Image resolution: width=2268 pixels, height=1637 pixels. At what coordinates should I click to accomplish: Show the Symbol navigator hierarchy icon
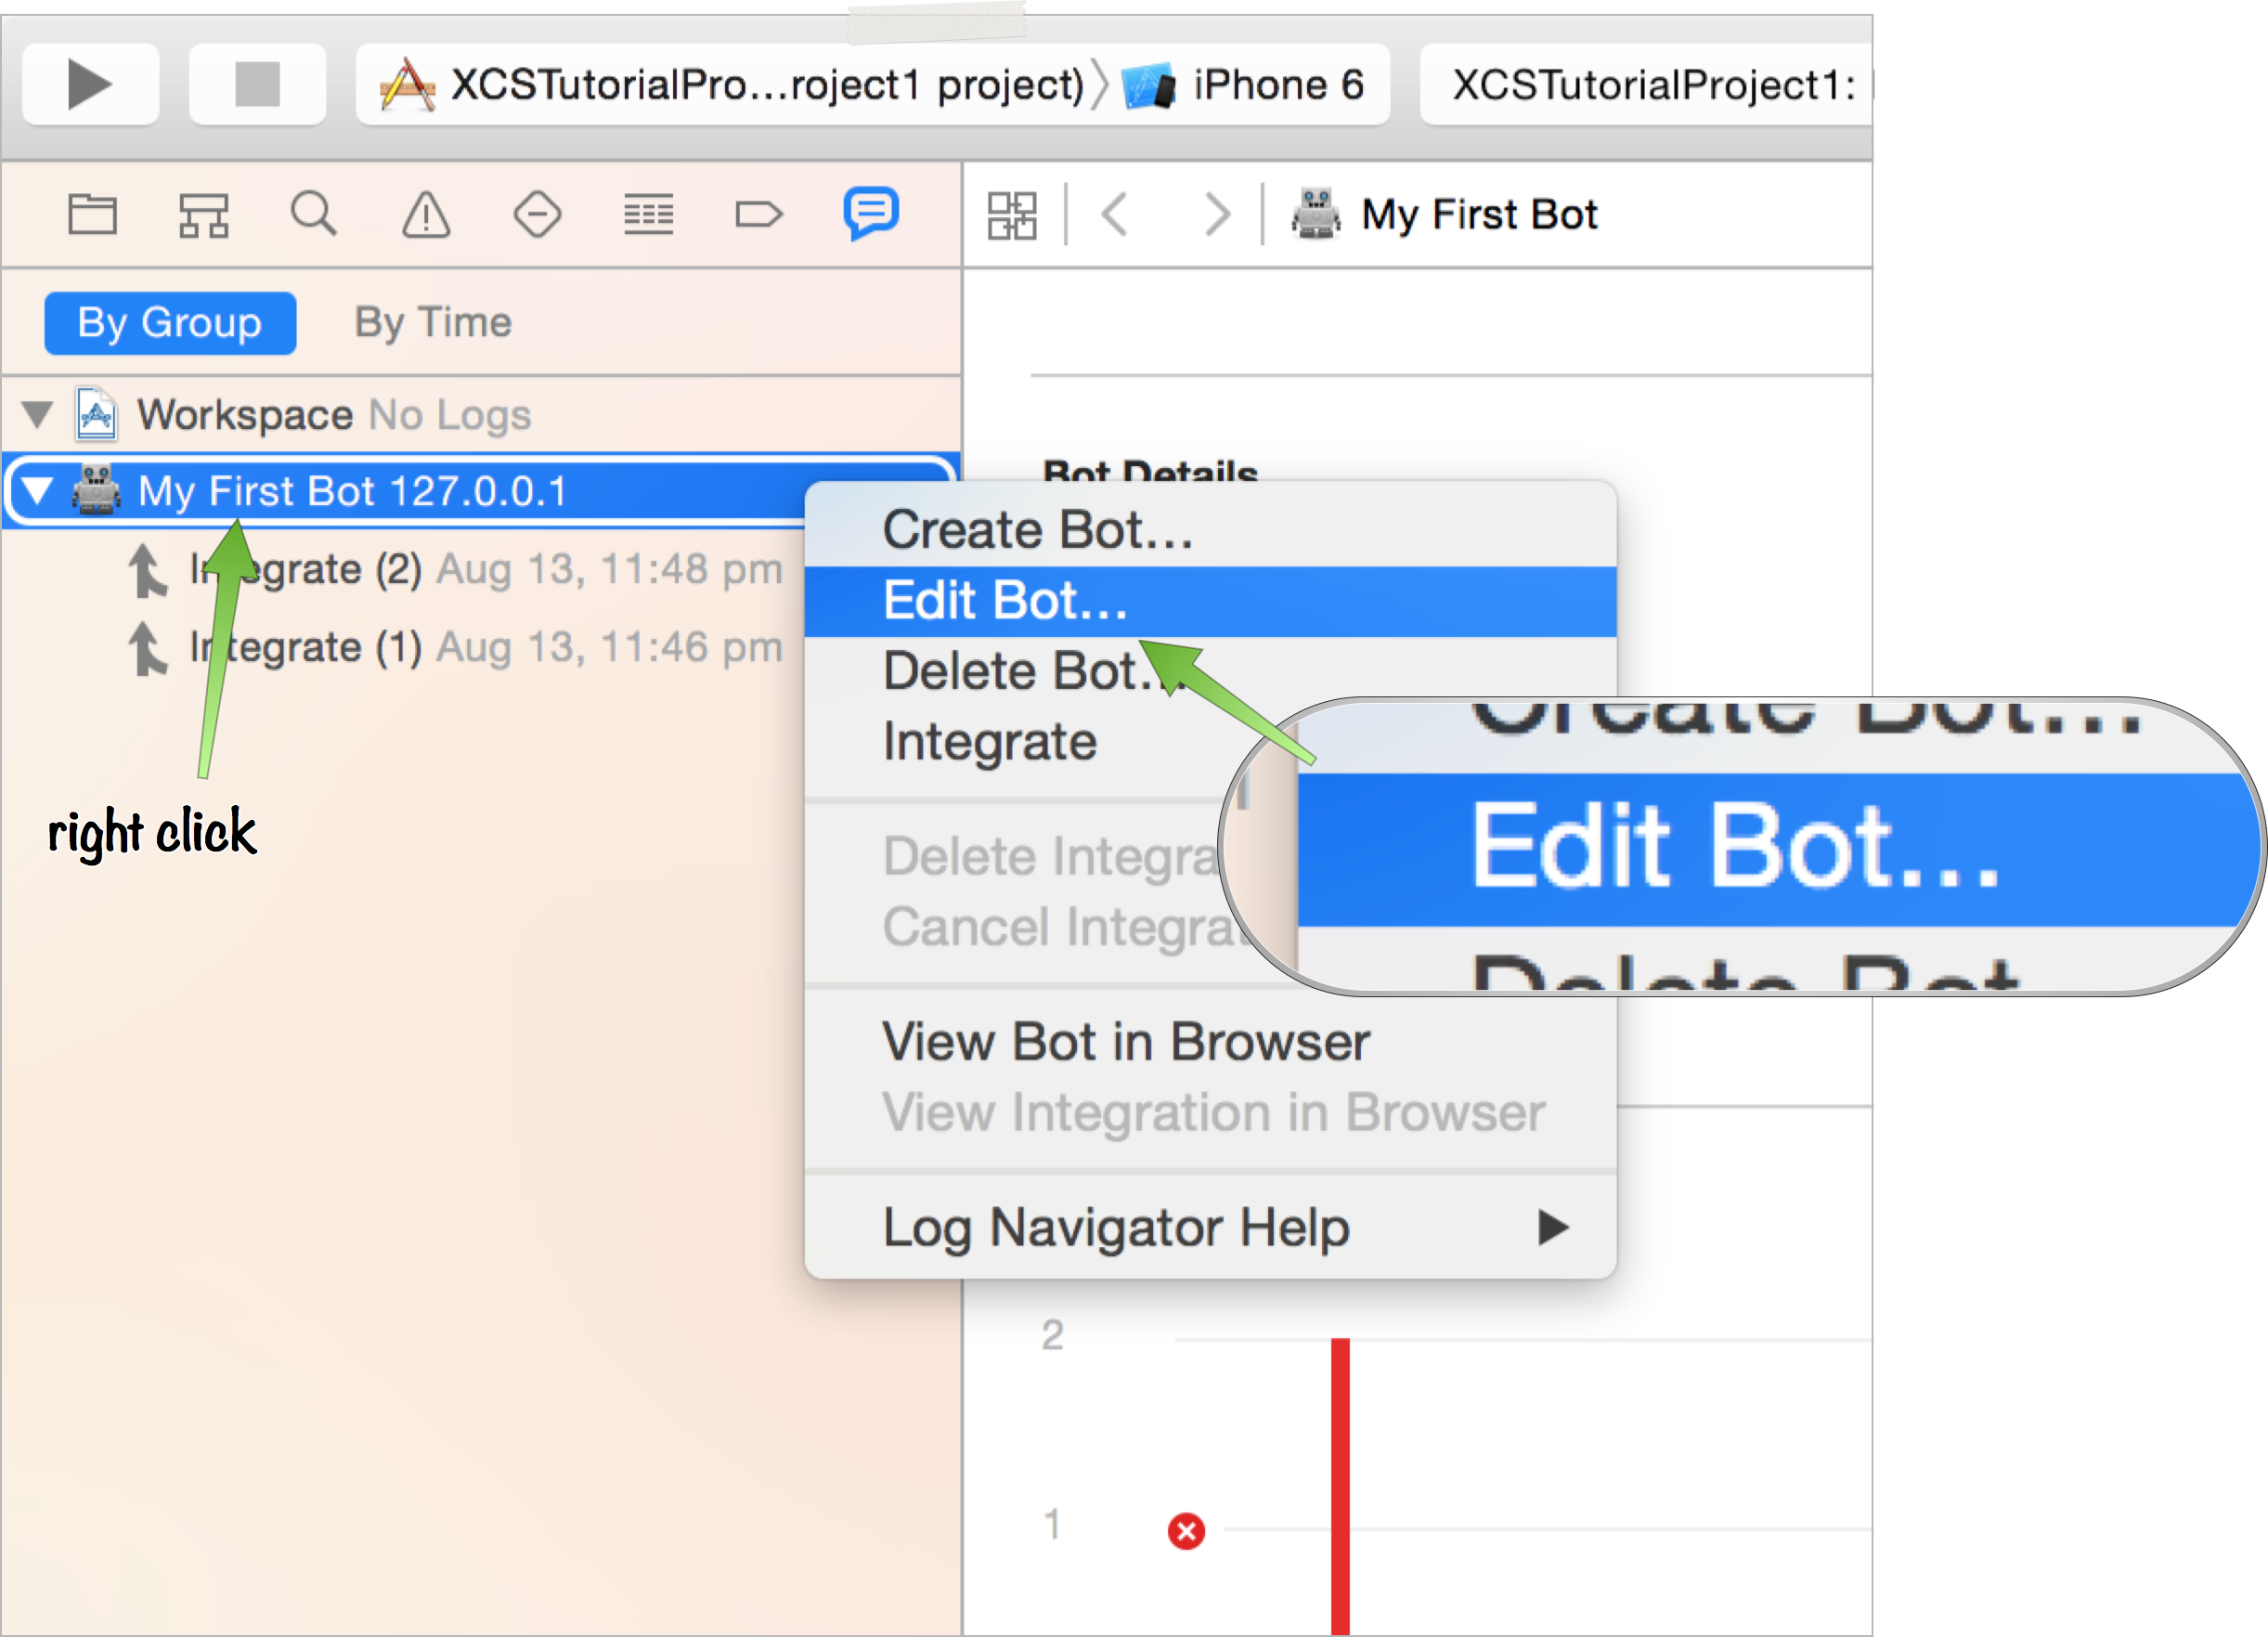(x=204, y=214)
